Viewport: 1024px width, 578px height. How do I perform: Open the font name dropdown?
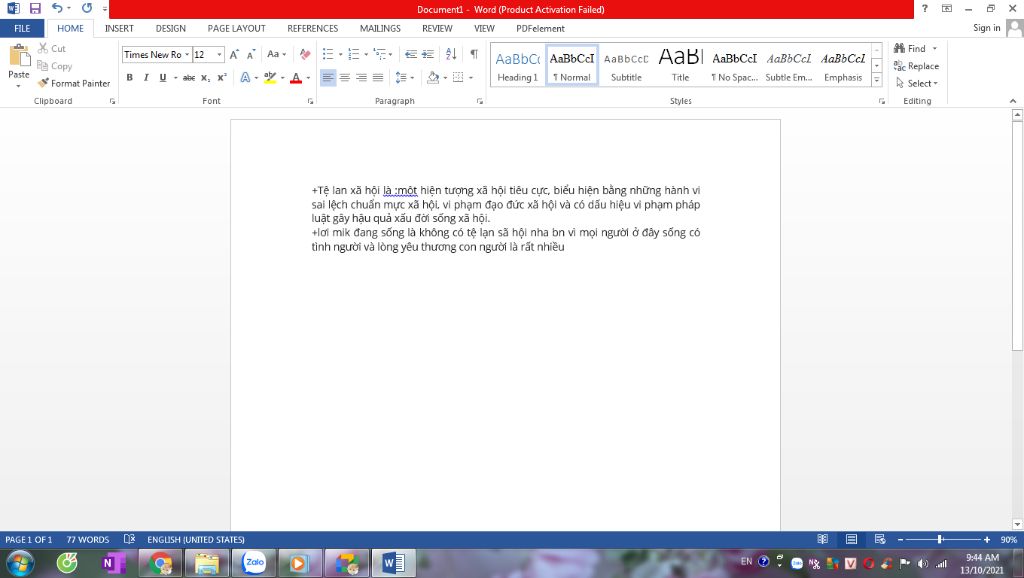pyautogui.click(x=187, y=54)
